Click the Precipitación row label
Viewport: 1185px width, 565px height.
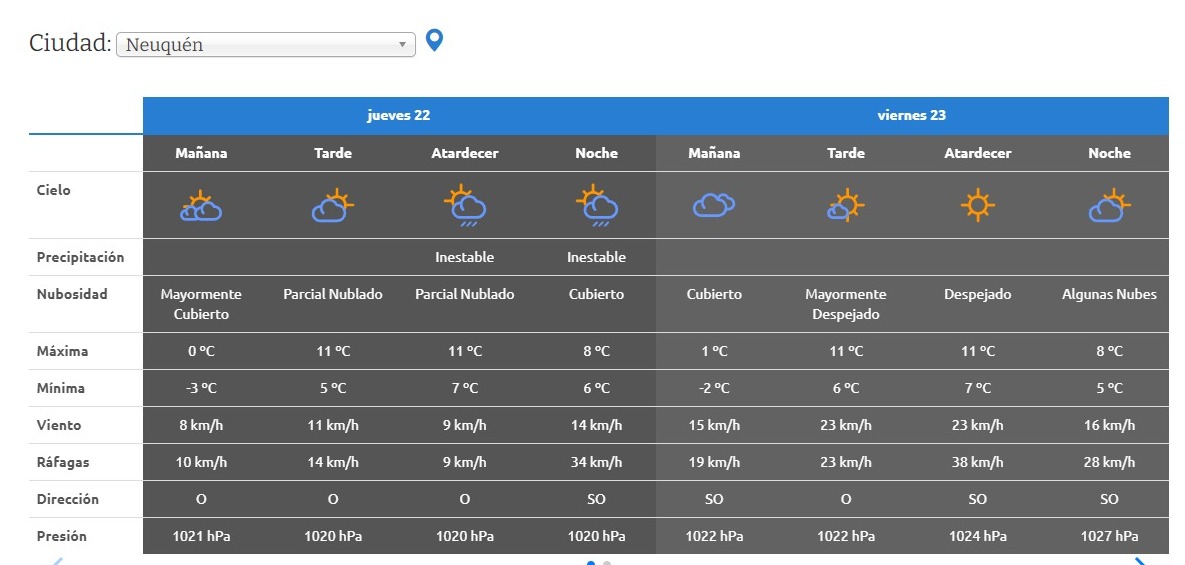(x=80, y=257)
